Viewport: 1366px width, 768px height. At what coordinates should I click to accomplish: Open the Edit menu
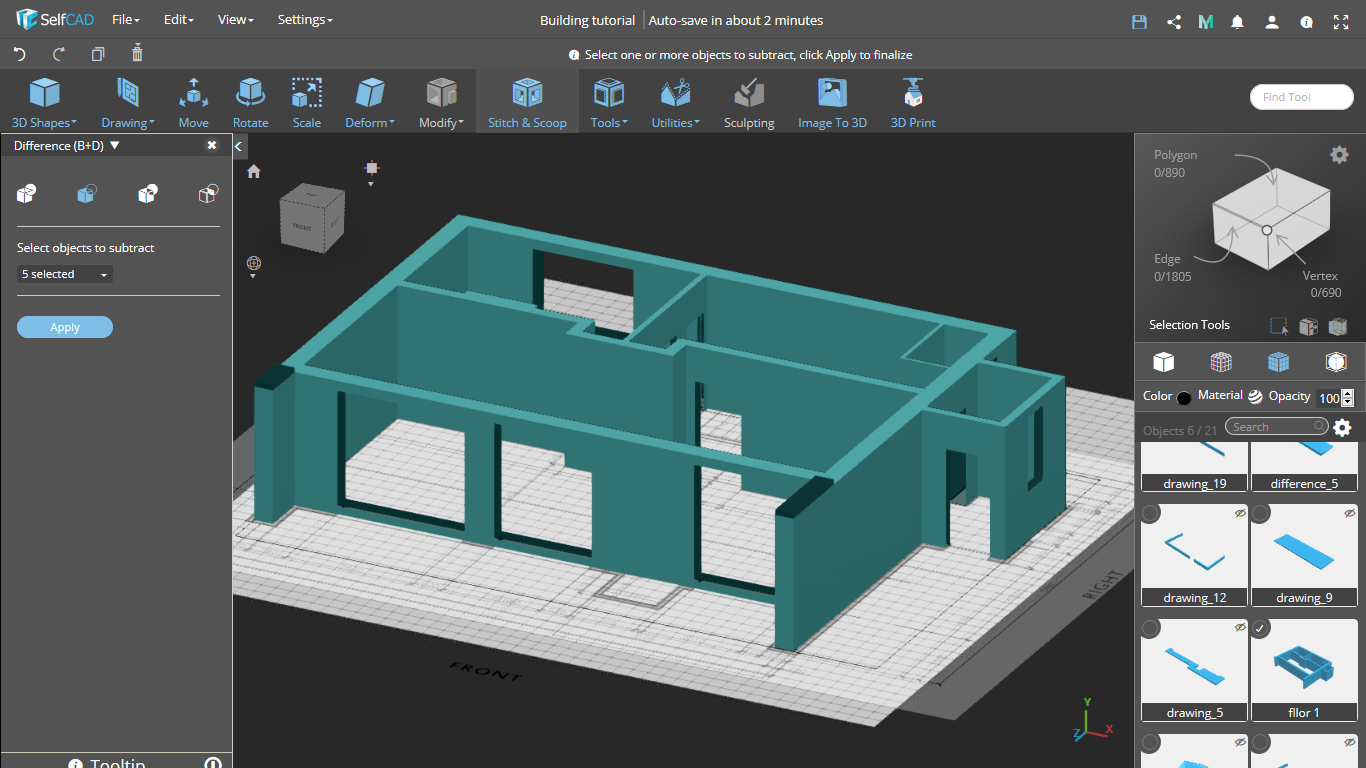[x=178, y=20]
